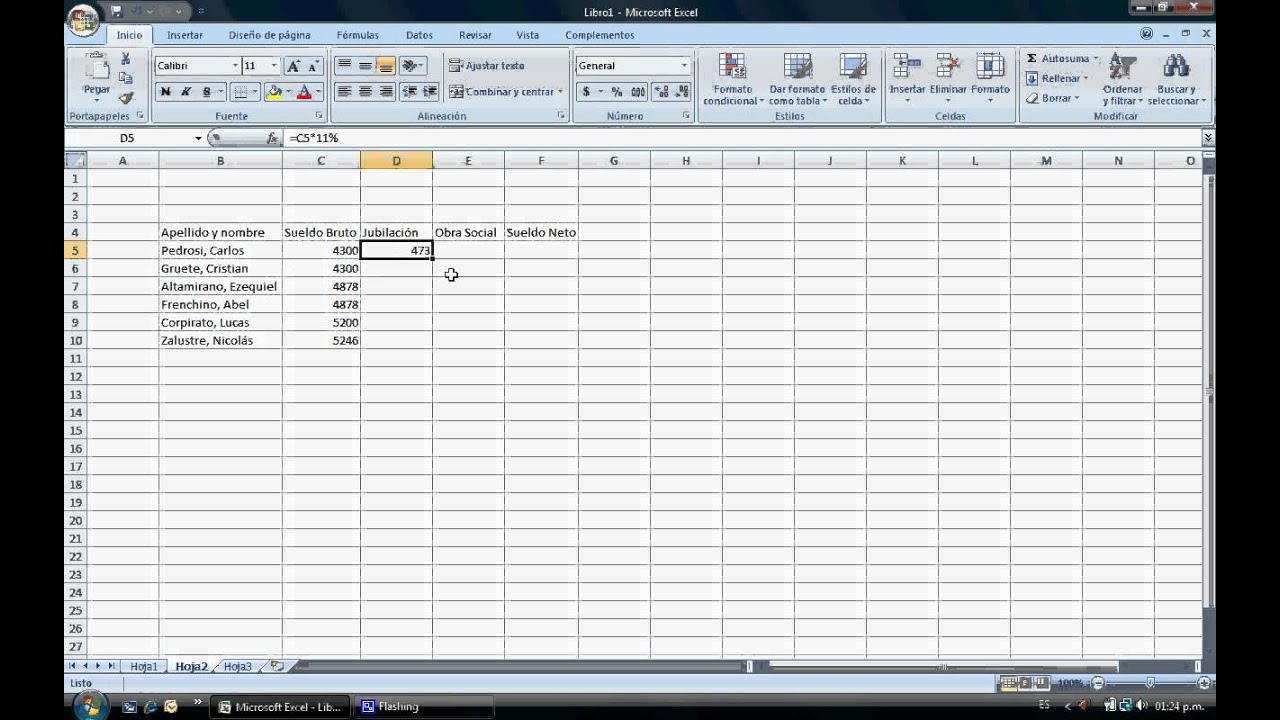This screenshot has width=1280, height=720.
Task: Open the Diseño de página tab
Action: pyautogui.click(x=270, y=35)
